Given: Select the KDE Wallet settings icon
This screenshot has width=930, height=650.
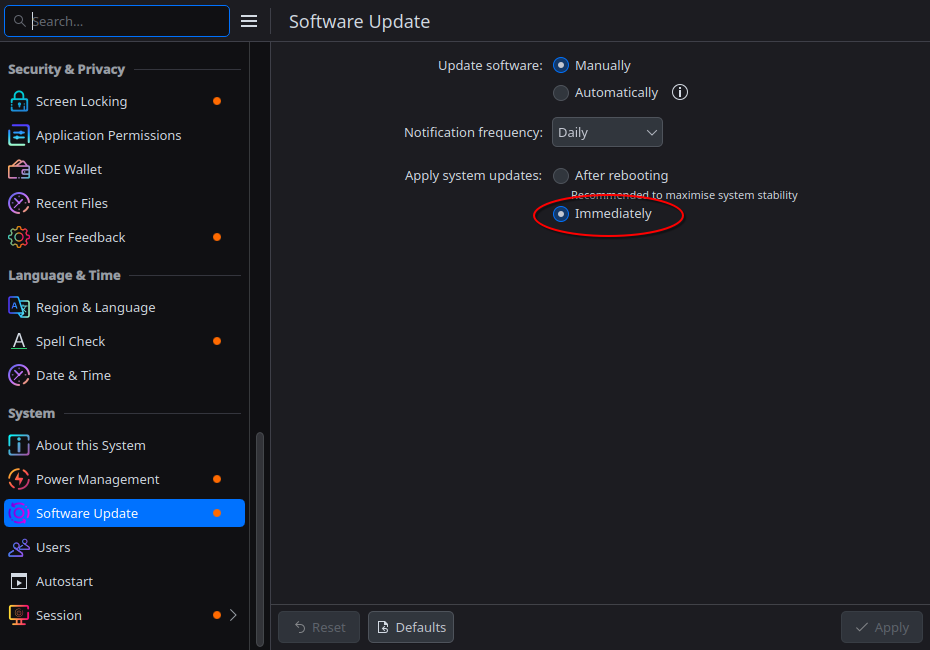Looking at the screenshot, I should (x=20, y=169).
